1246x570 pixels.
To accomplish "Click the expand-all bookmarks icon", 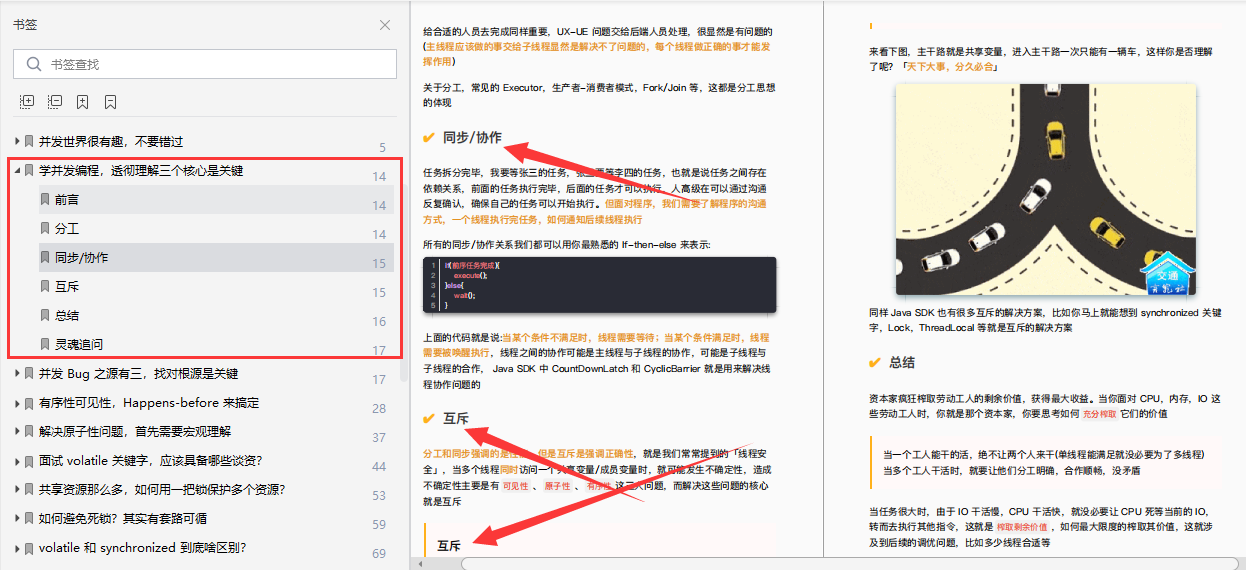I will [x=27, y=102].
